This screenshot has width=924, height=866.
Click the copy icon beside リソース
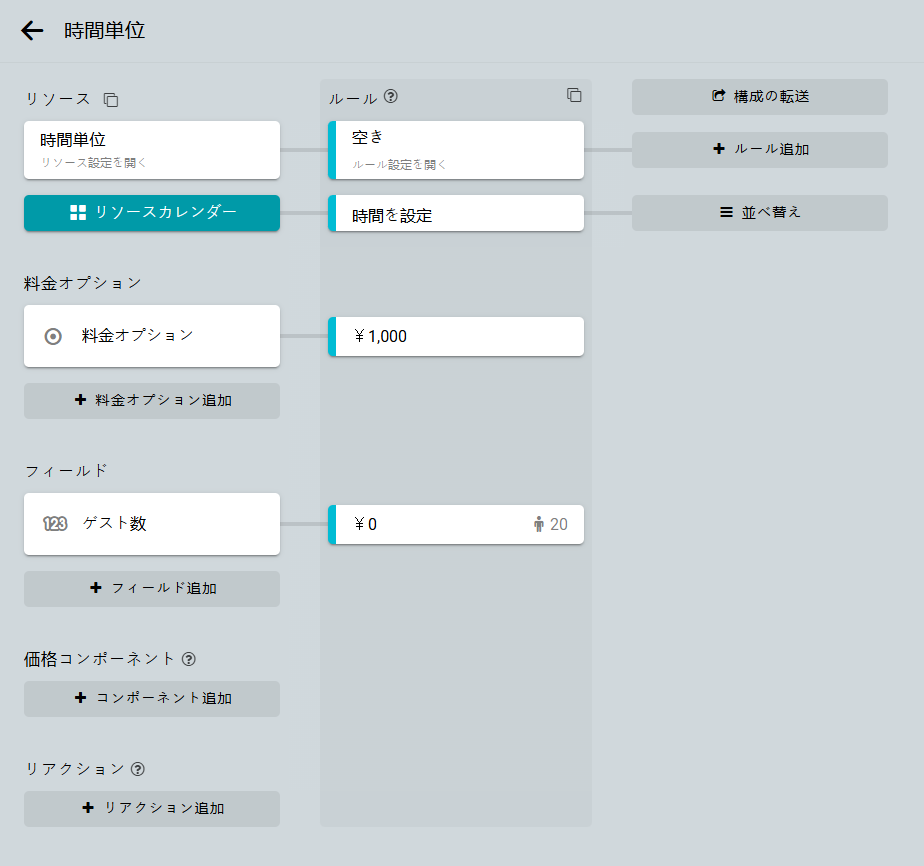[x=111, y=100]
